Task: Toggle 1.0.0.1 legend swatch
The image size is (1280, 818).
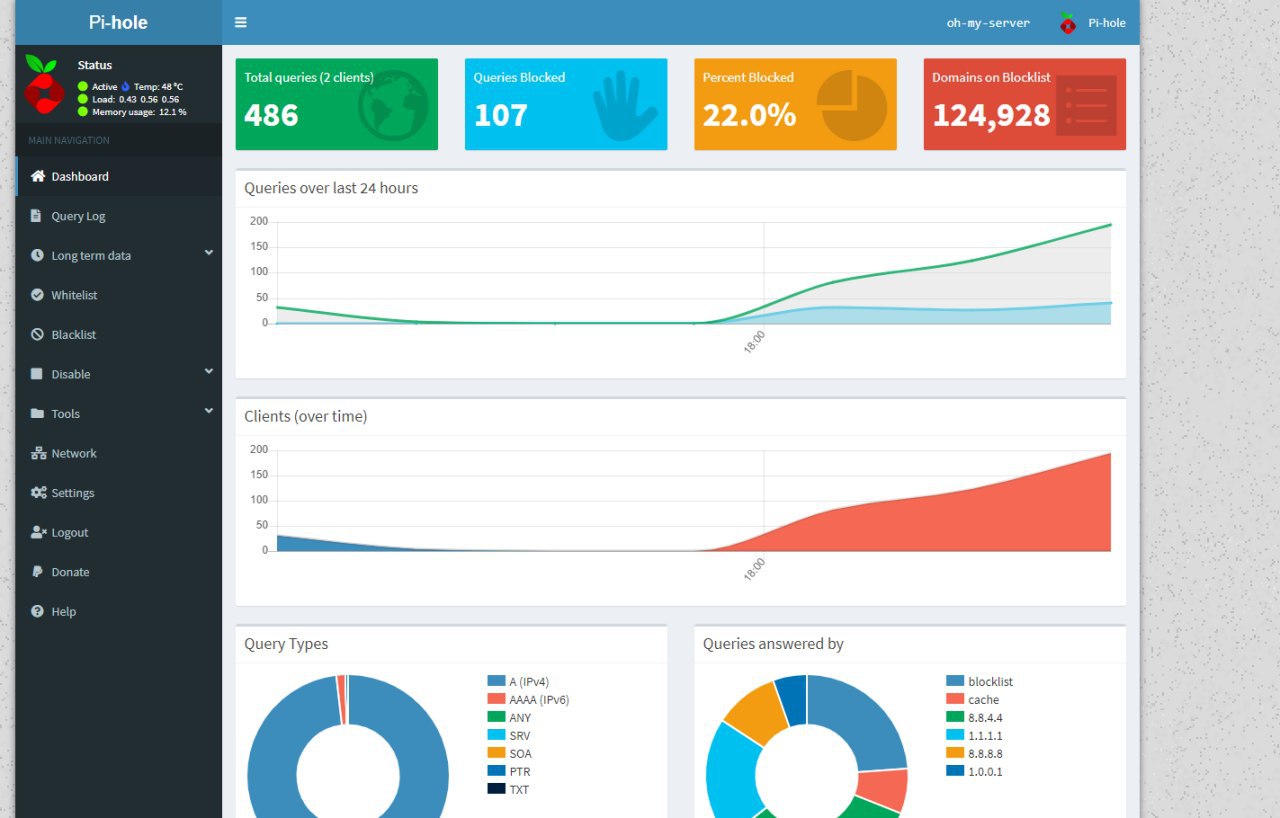Action: coord(955,772)
